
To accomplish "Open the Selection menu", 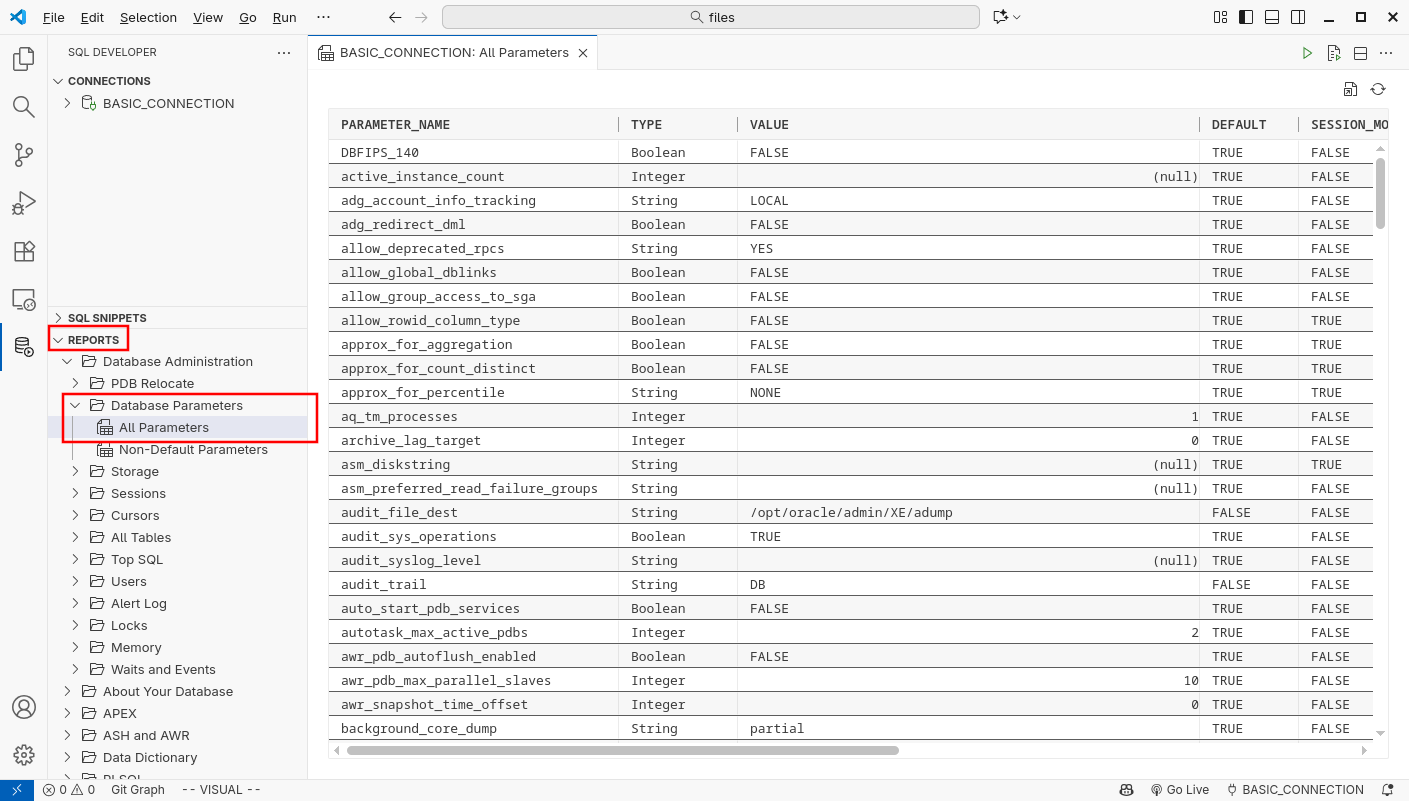I will tap(148, 17).
